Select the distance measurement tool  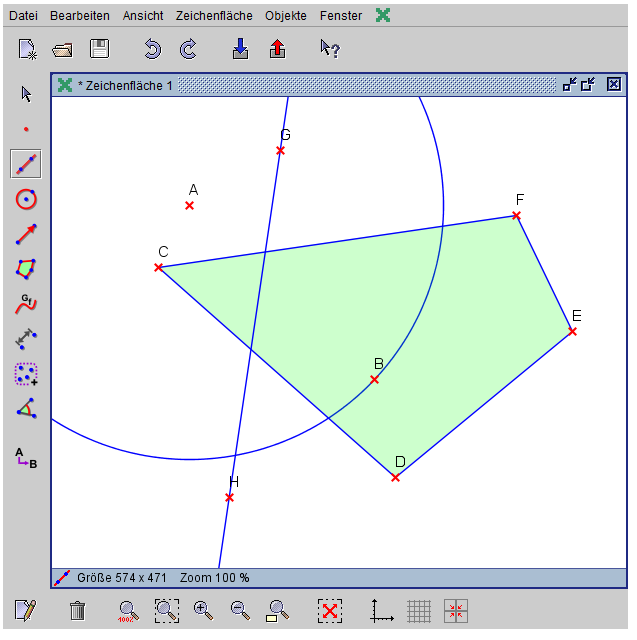[x=26, y=339]
